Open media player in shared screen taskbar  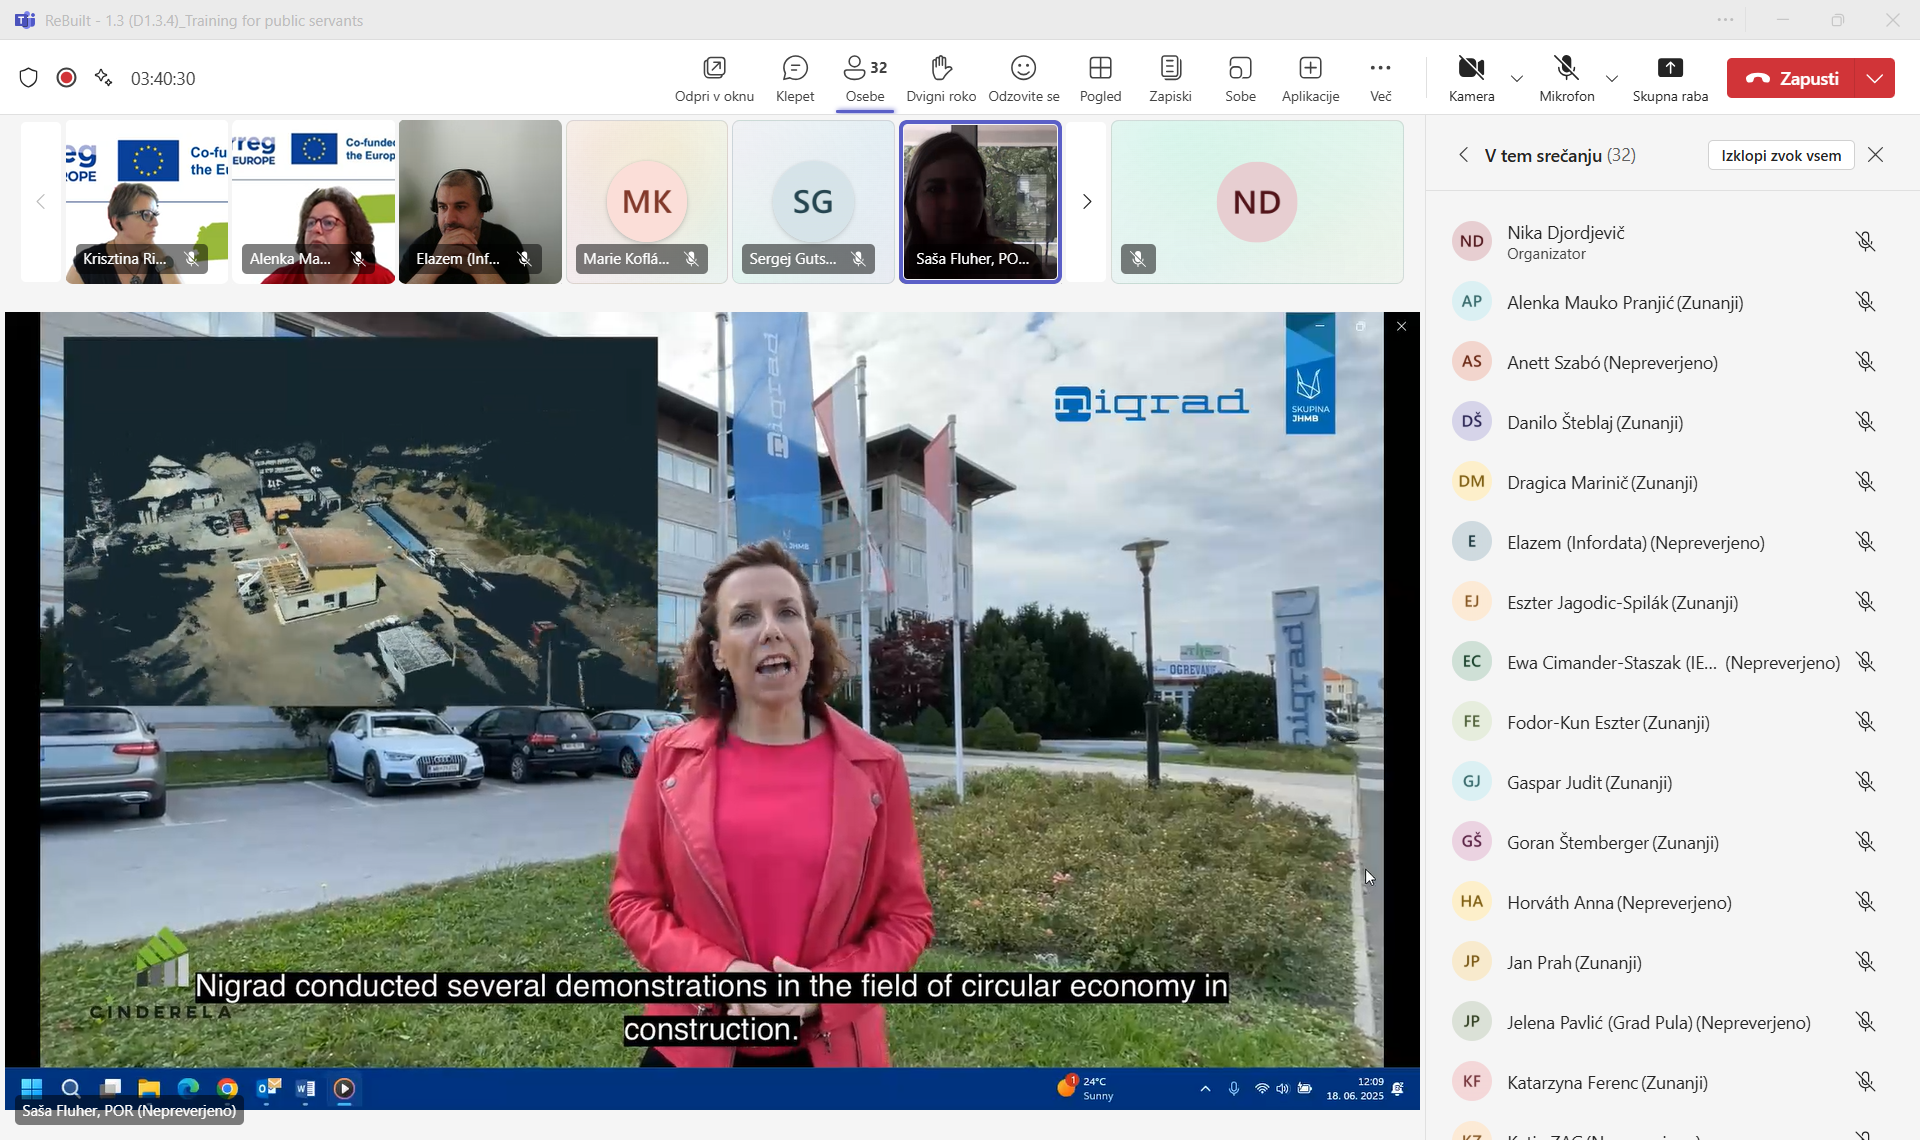(344, 1088)
